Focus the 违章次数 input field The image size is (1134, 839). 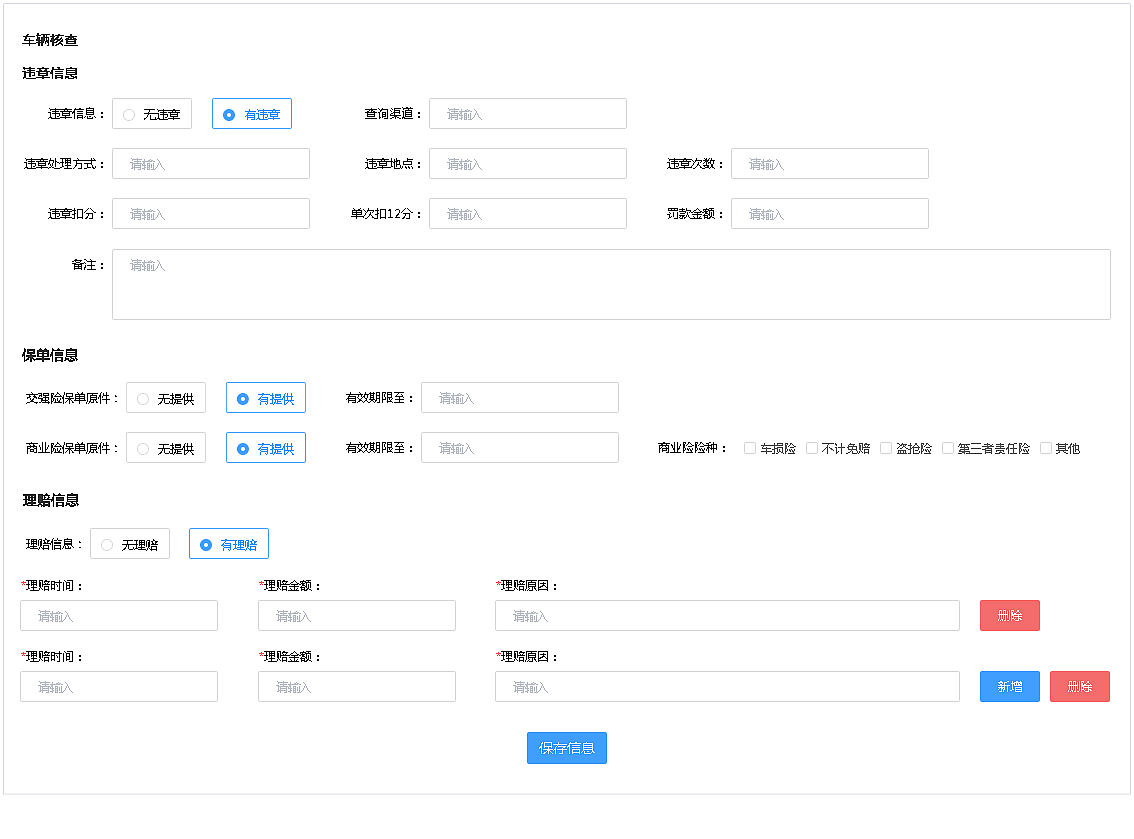click(830, 163)
